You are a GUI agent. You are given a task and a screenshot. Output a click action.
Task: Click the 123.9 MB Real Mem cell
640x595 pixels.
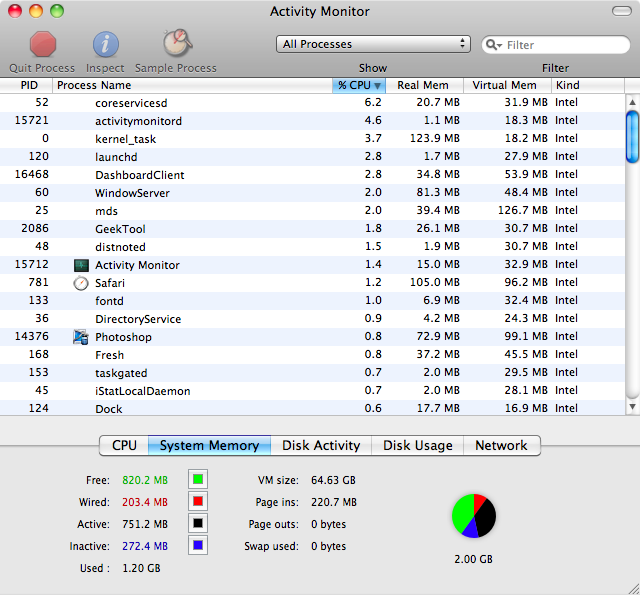[x=435, y=138]
